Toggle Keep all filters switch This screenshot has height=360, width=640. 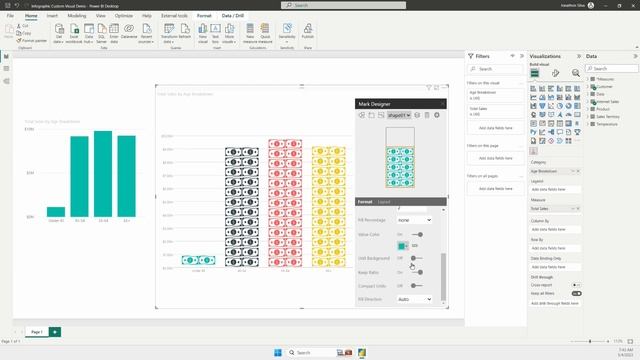[576, 293]
